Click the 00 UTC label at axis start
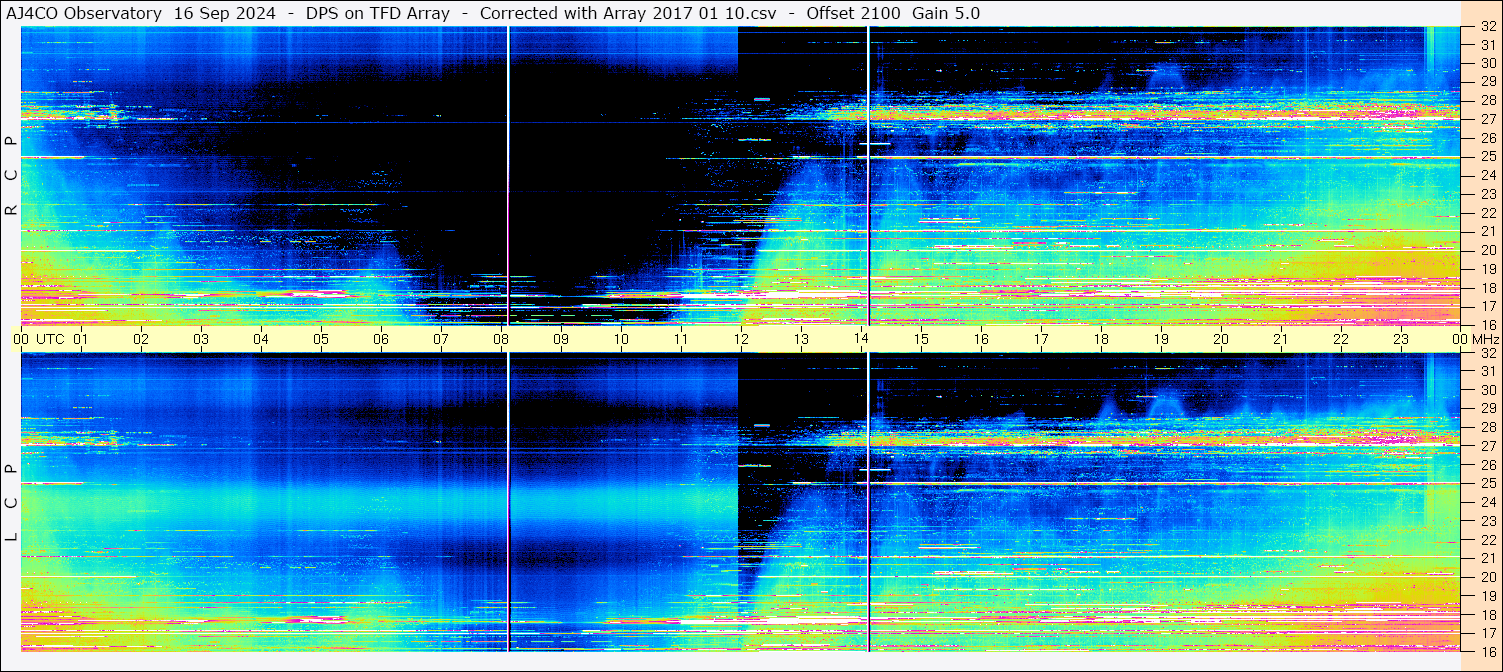This screenshot has width=1503, height=672. 21,339
